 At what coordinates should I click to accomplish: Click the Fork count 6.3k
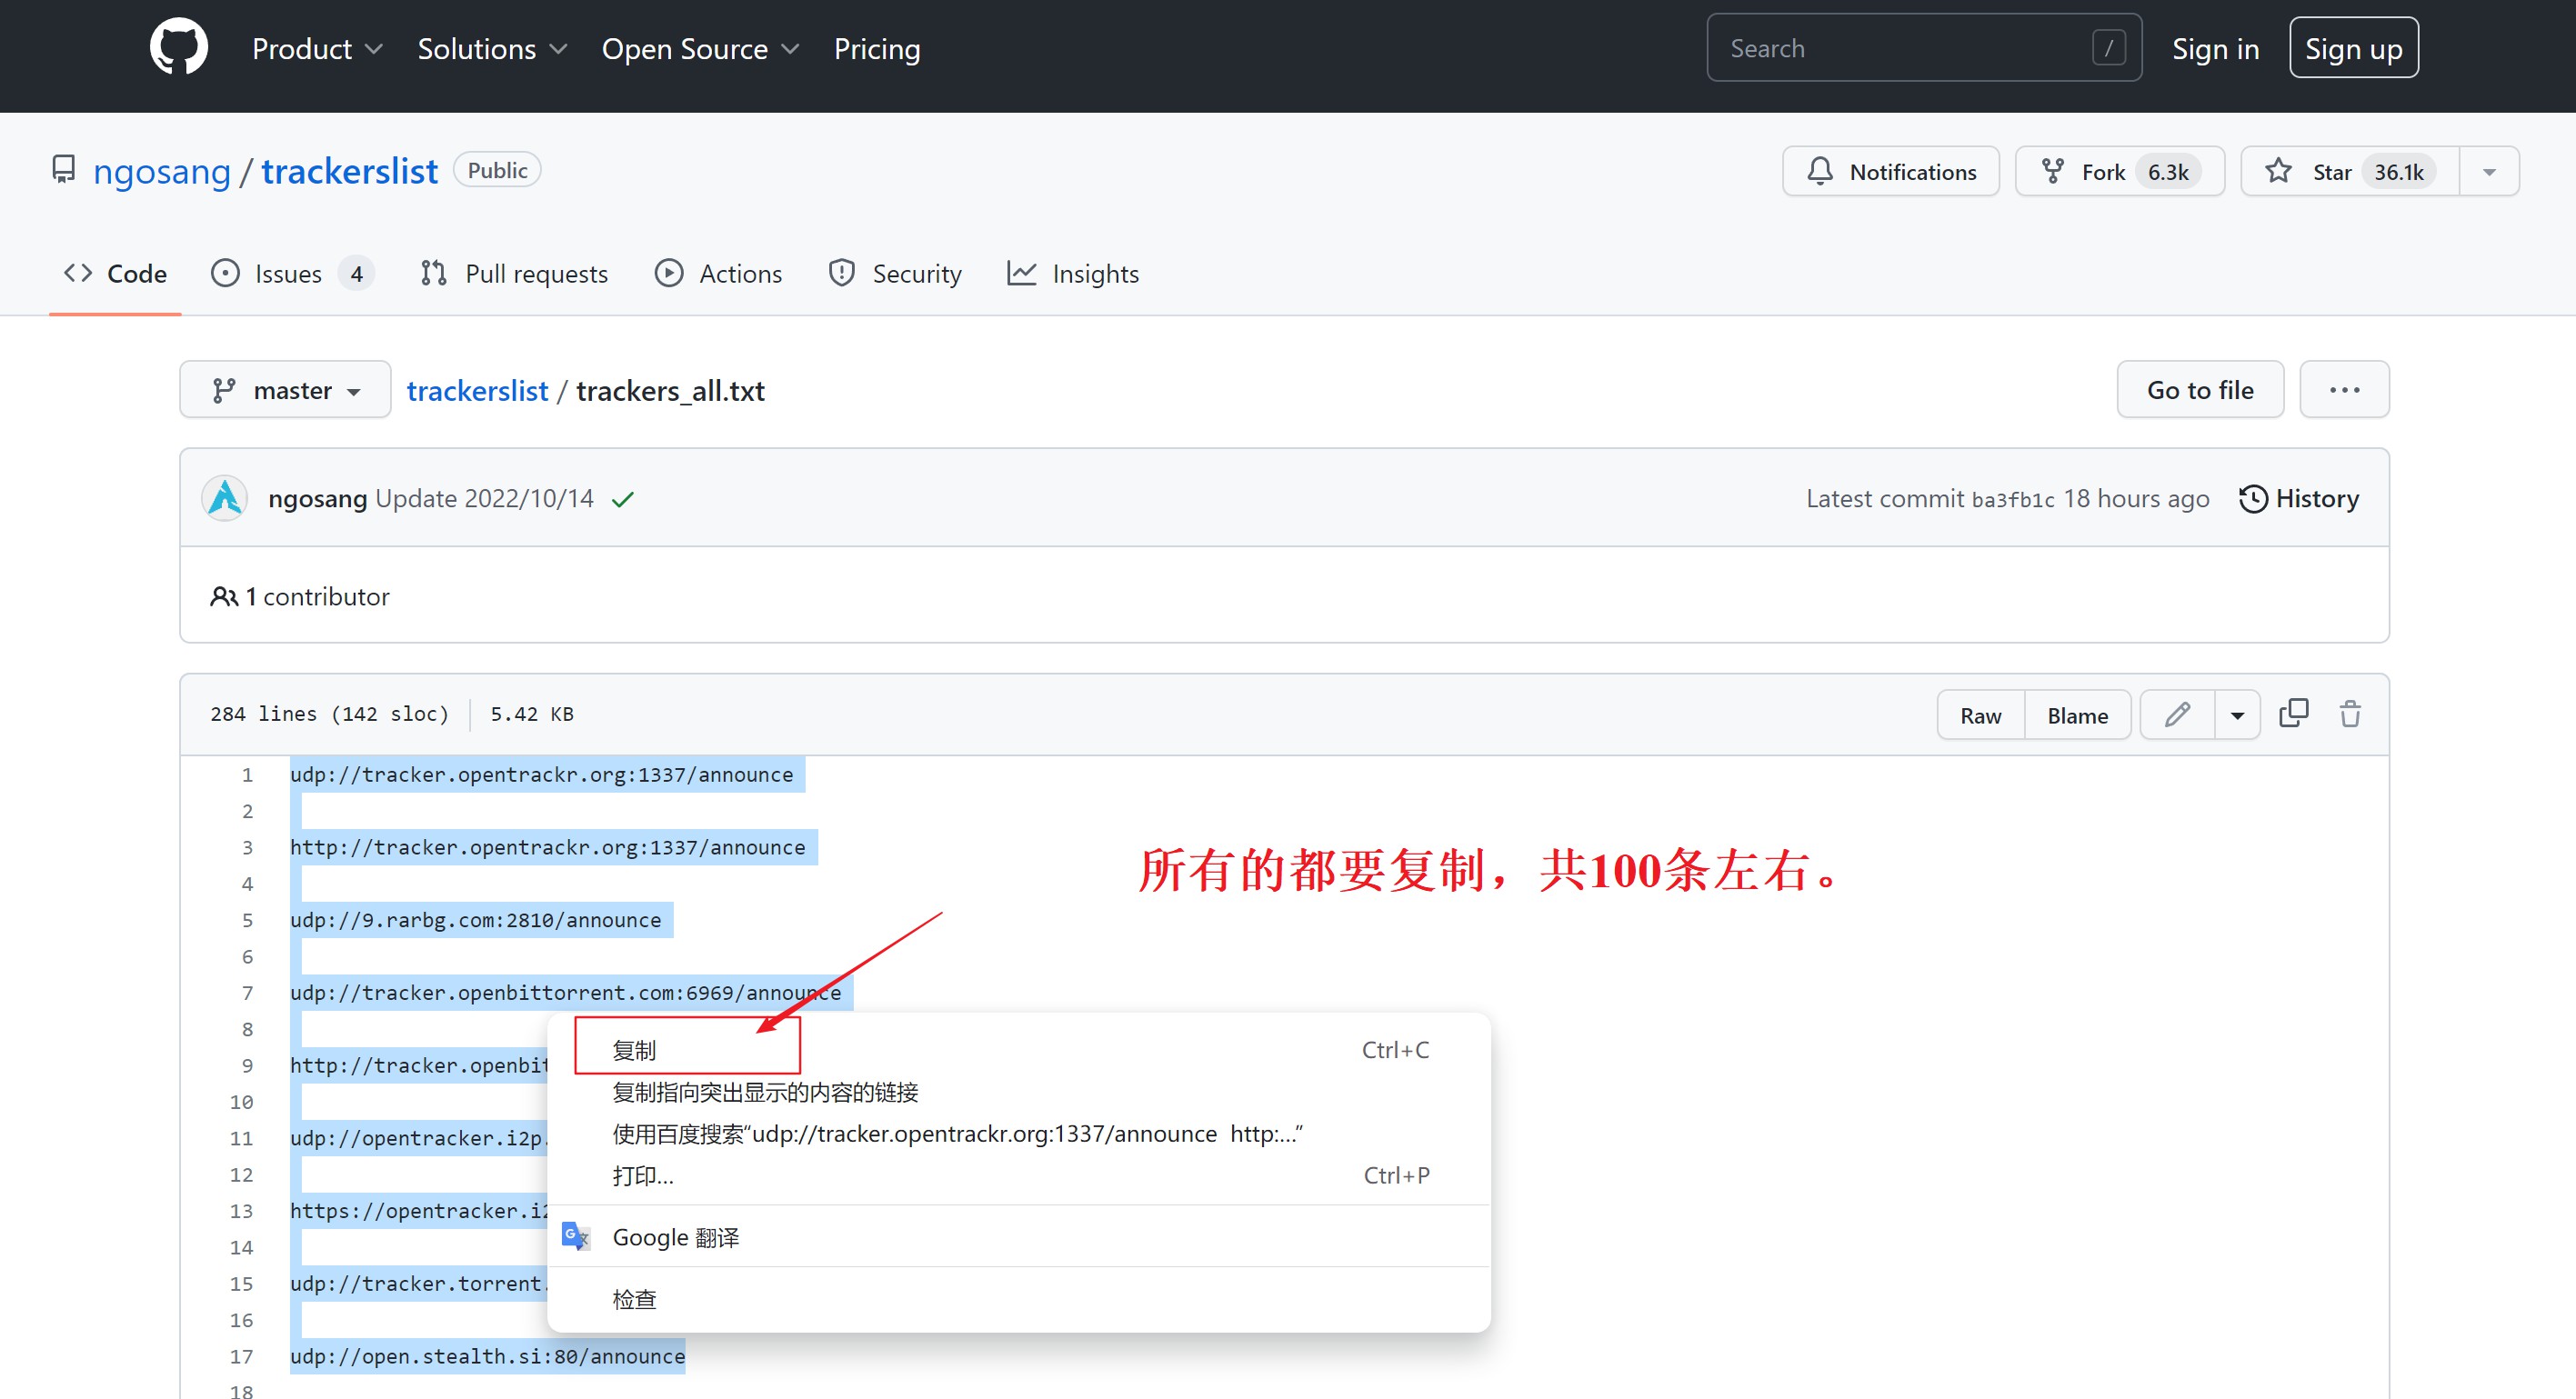[x=2168, y=172]
